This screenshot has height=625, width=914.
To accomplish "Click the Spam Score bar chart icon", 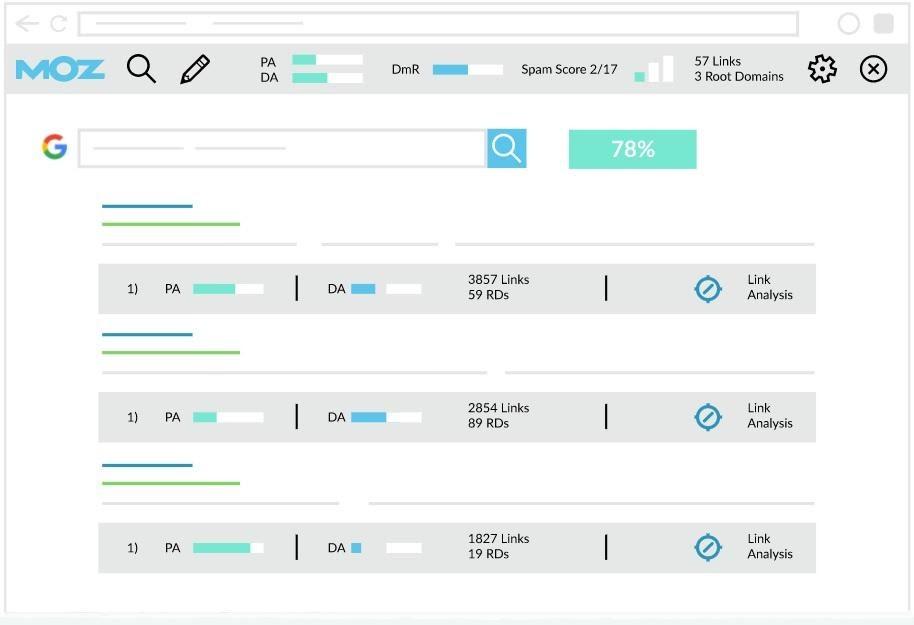I will click(654, 69).
